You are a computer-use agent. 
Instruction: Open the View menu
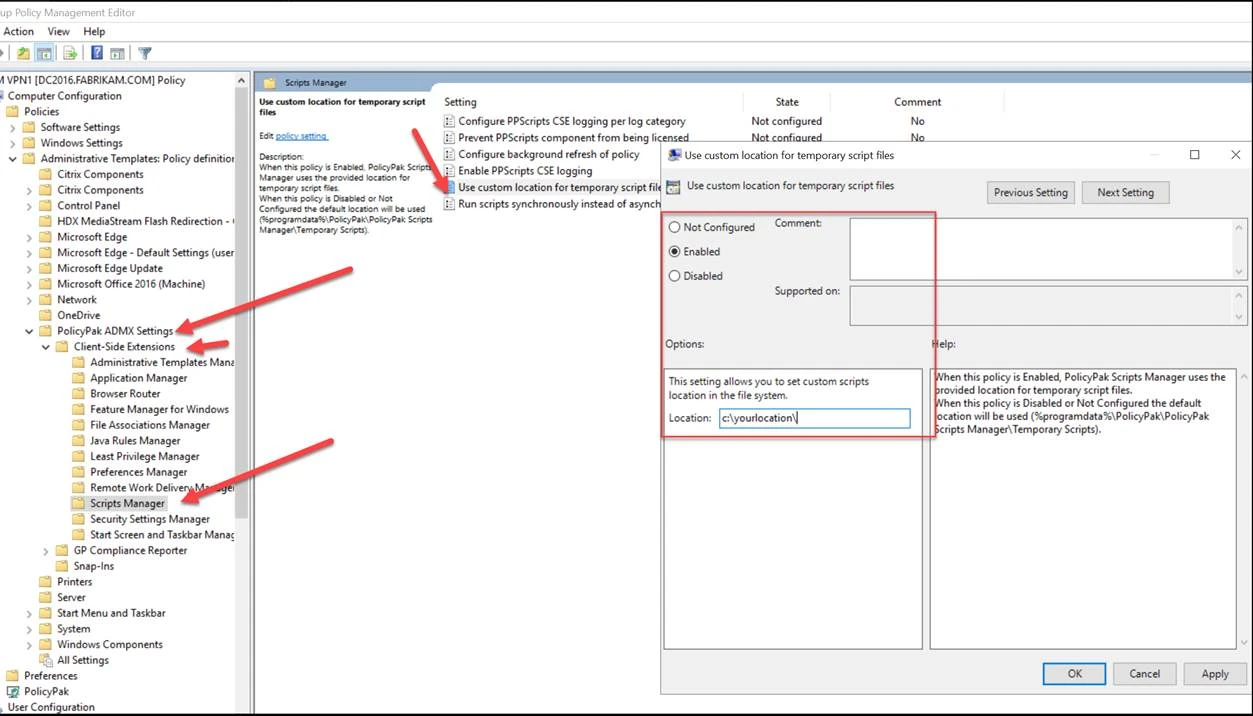pyautogui.click(x=59, y=32)
